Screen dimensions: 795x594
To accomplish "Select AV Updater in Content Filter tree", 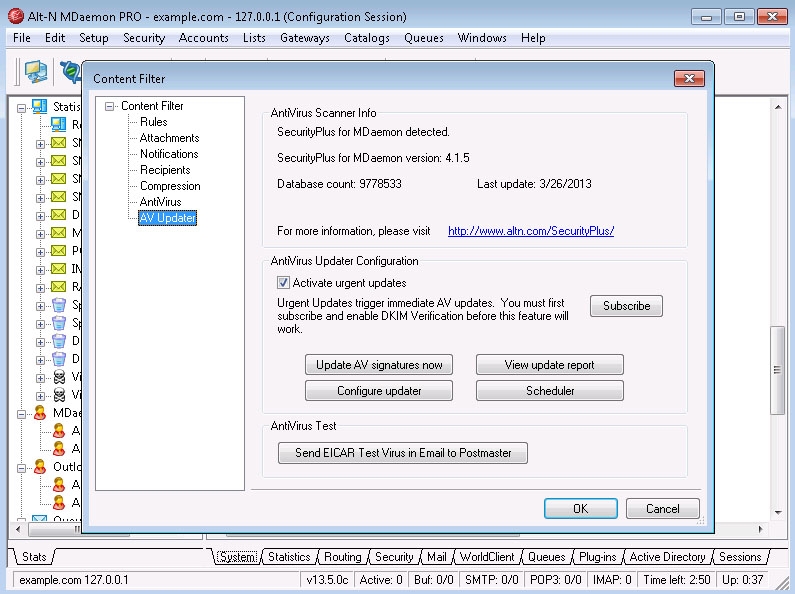I will [167, 218].
